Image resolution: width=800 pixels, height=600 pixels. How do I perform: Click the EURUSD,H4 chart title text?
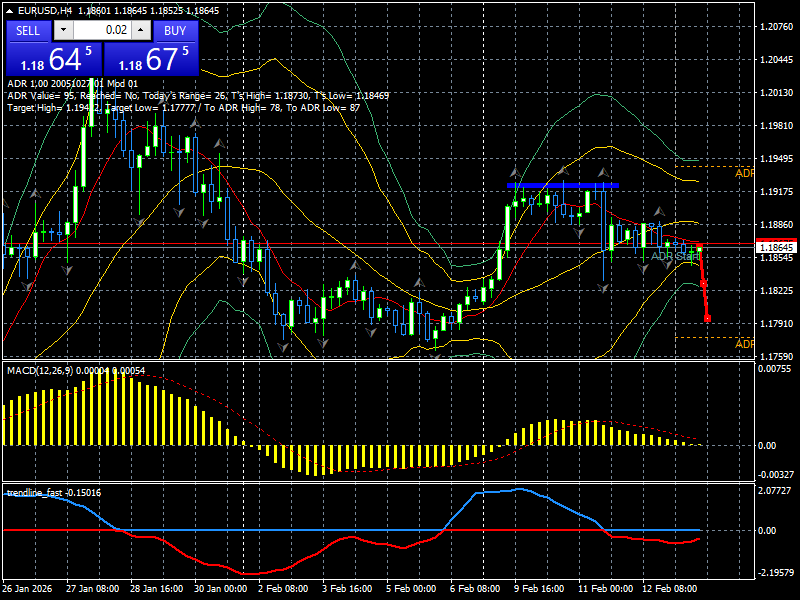tap(46, 10)
